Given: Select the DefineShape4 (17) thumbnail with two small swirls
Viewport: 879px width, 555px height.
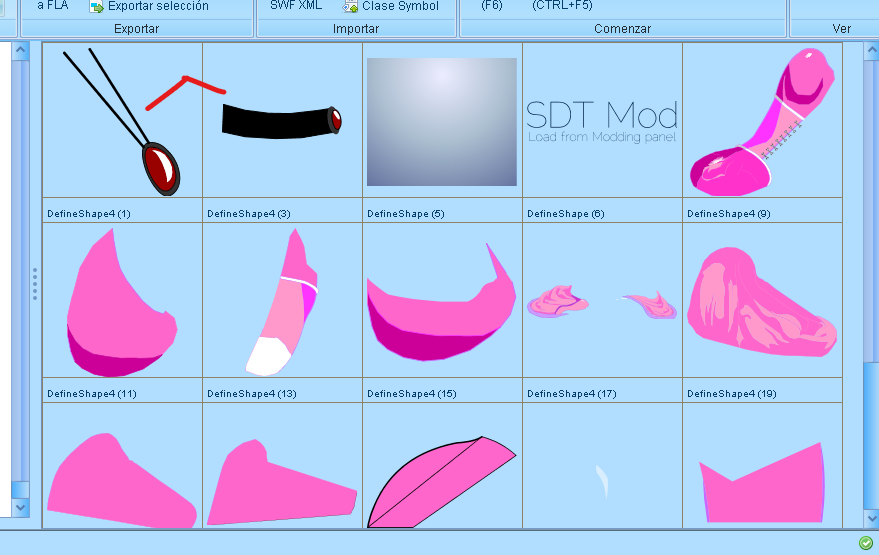Looking at the screenshot, I should tap(602, 302).
